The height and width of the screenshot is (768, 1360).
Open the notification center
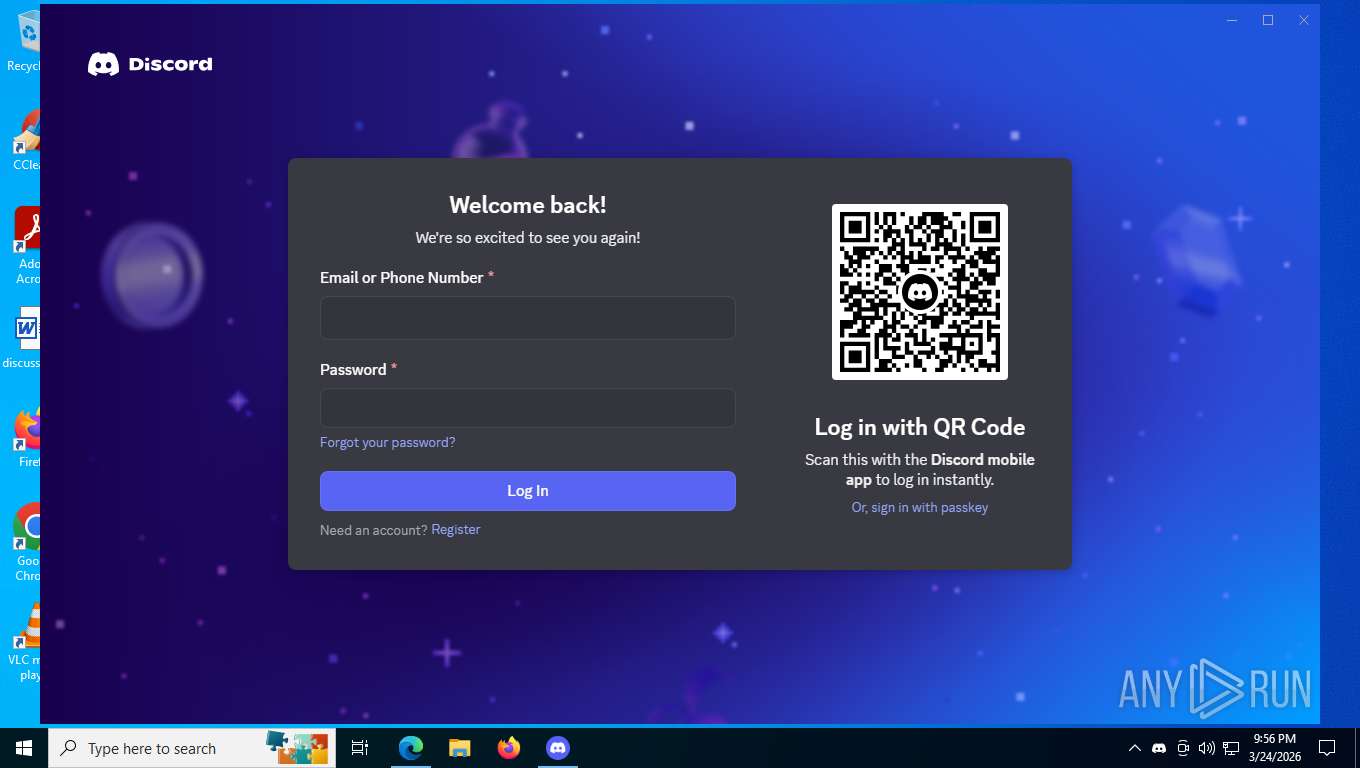pyautogui.click(x=1327, y=748)
